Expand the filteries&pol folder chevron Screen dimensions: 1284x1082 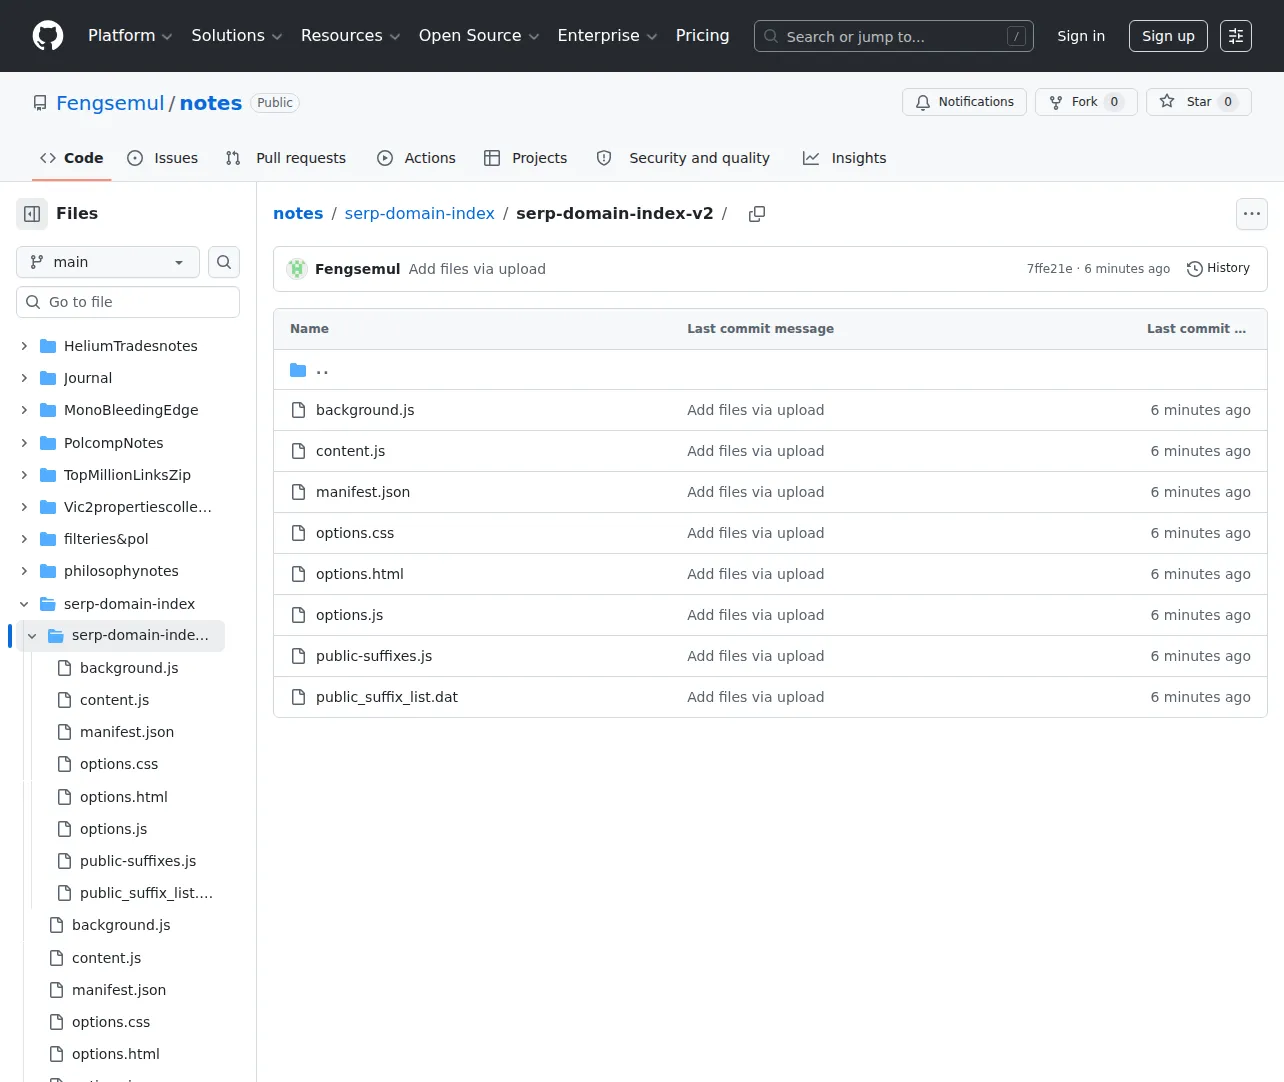pyautogui.click(x=24, y=539)
